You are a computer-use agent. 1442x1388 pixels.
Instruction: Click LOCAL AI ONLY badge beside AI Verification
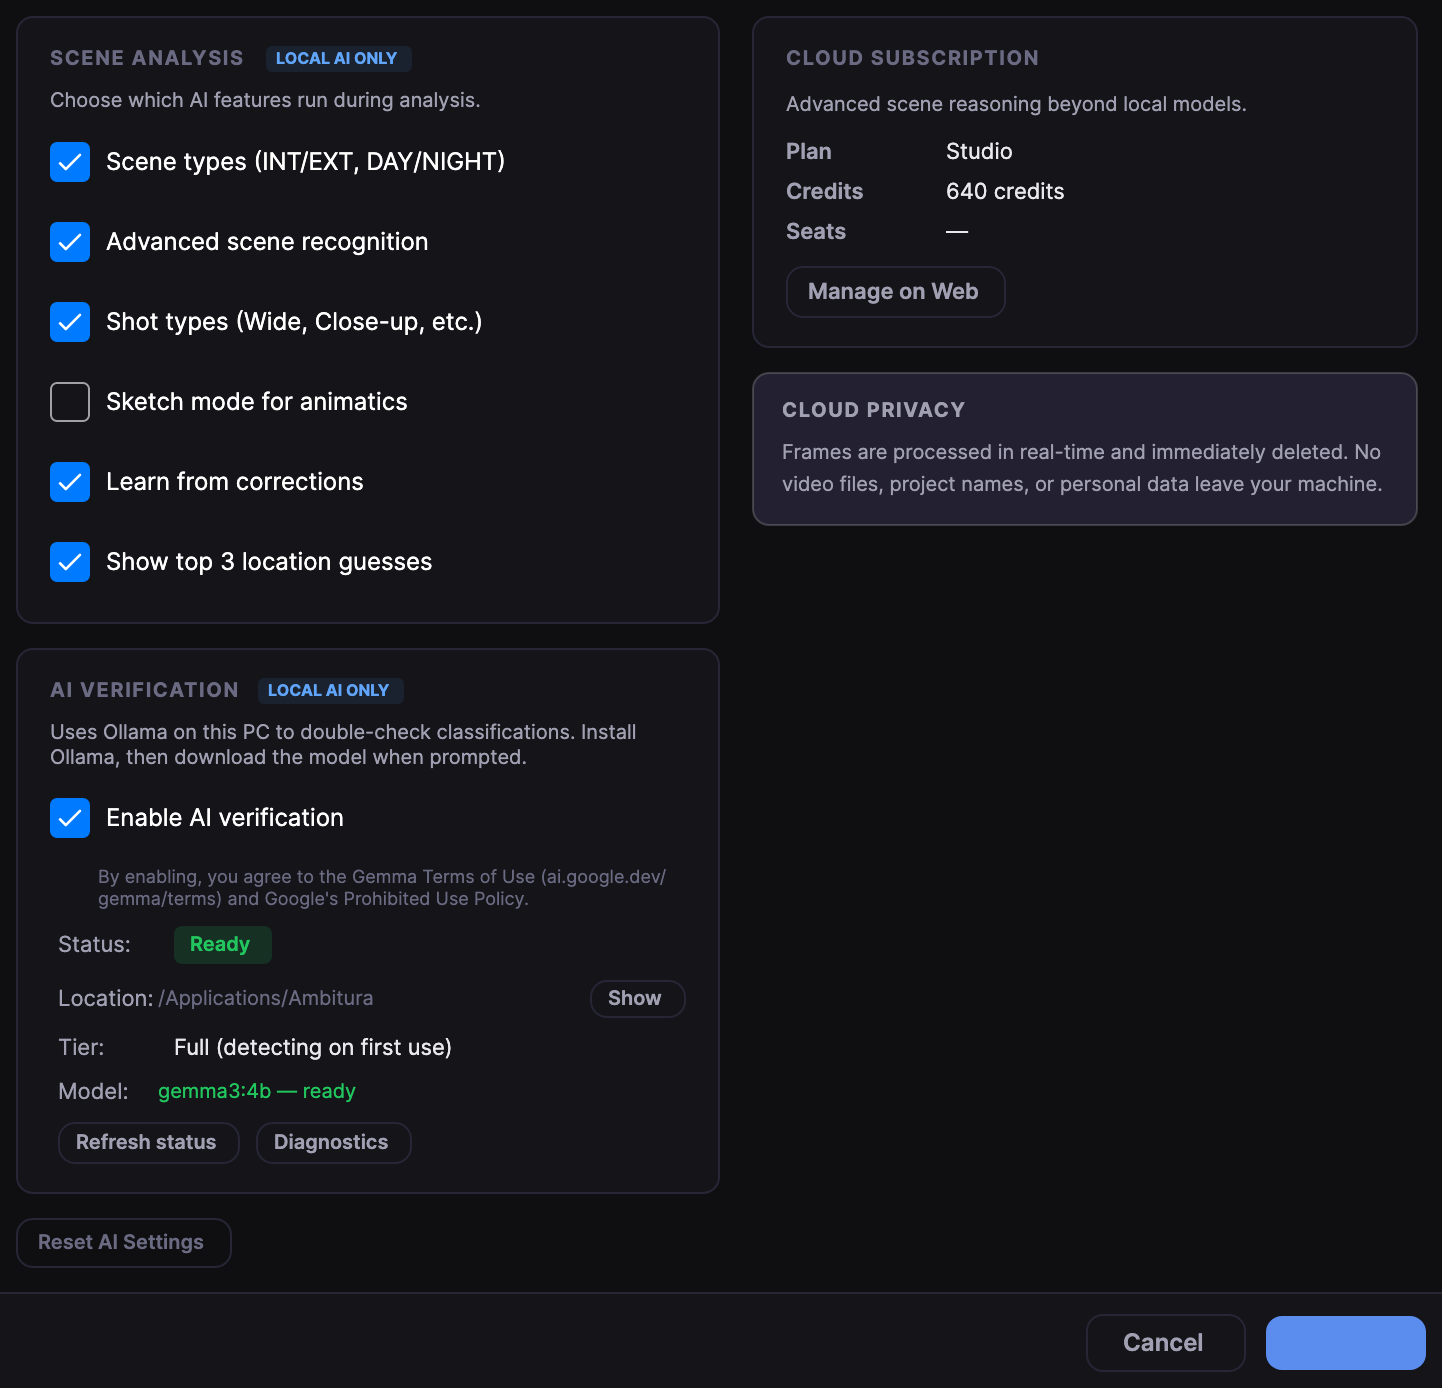(x=330, y=691)
